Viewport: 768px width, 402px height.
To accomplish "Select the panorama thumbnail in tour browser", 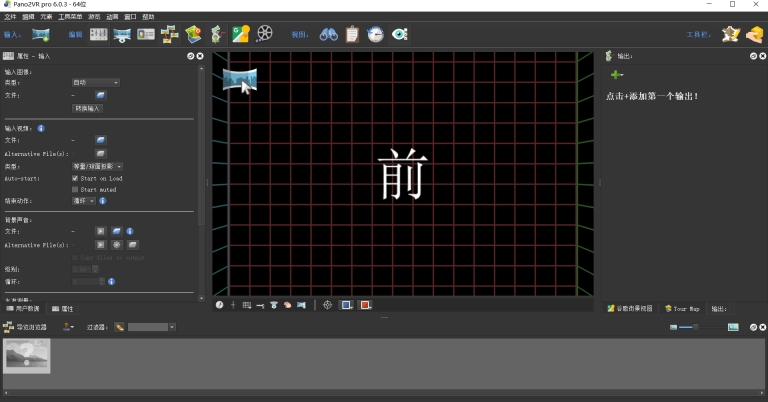I will point(27,355).
